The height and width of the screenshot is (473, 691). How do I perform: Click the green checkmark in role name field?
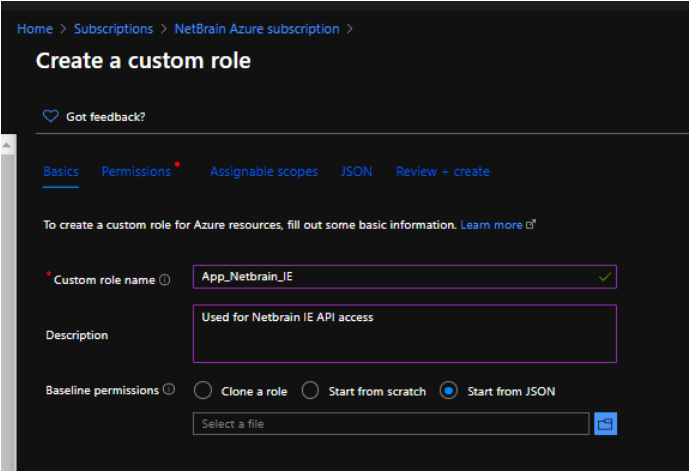point(604,277)
